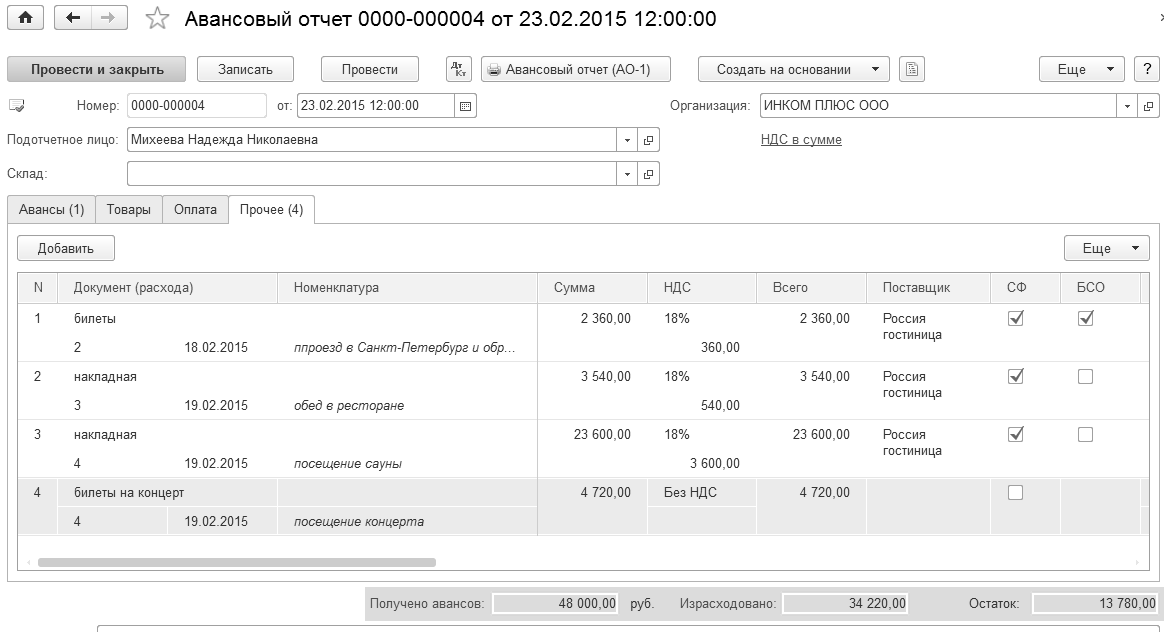1164x632 pixels.
Task: Uncheck СФ for the билеты row
Action: click(x=1016, y=319)
